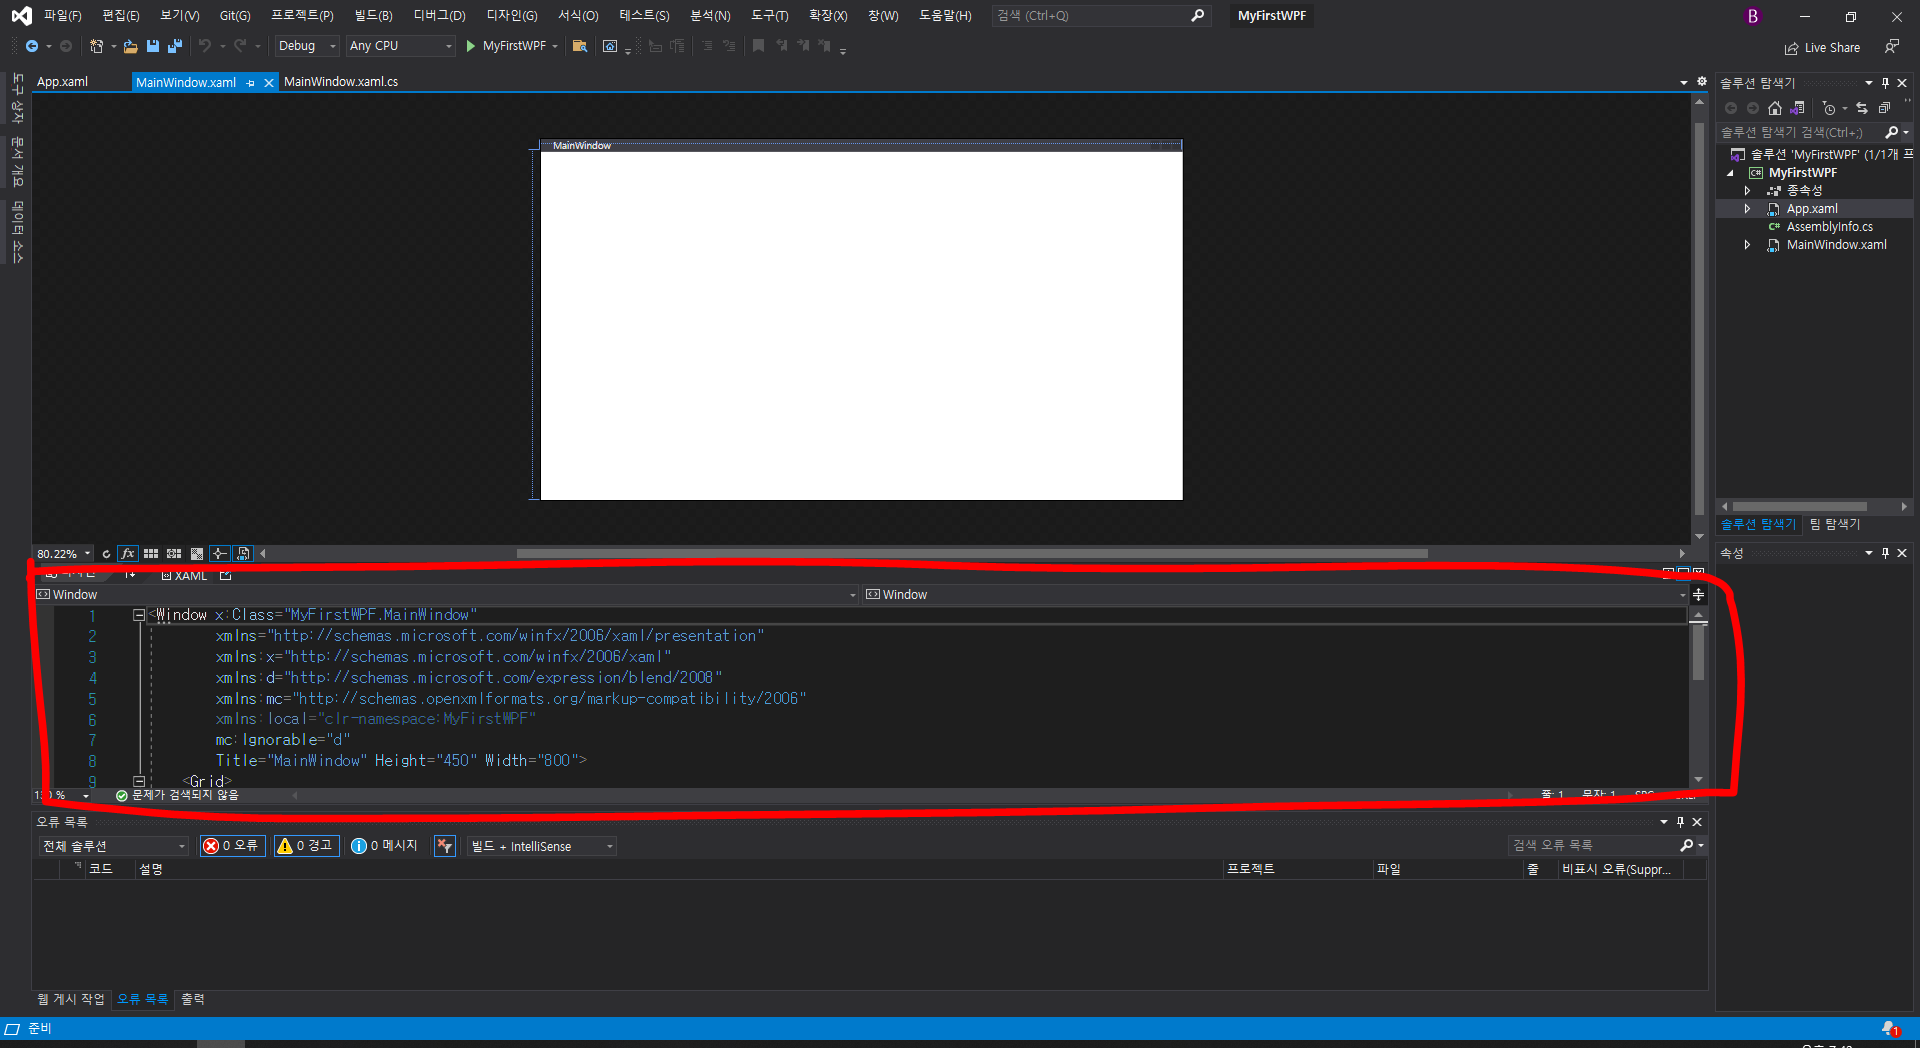Screen dimensions: 1920x1048
Task: Toggle the 0 오류 errors filter
Action: [232, 846]
